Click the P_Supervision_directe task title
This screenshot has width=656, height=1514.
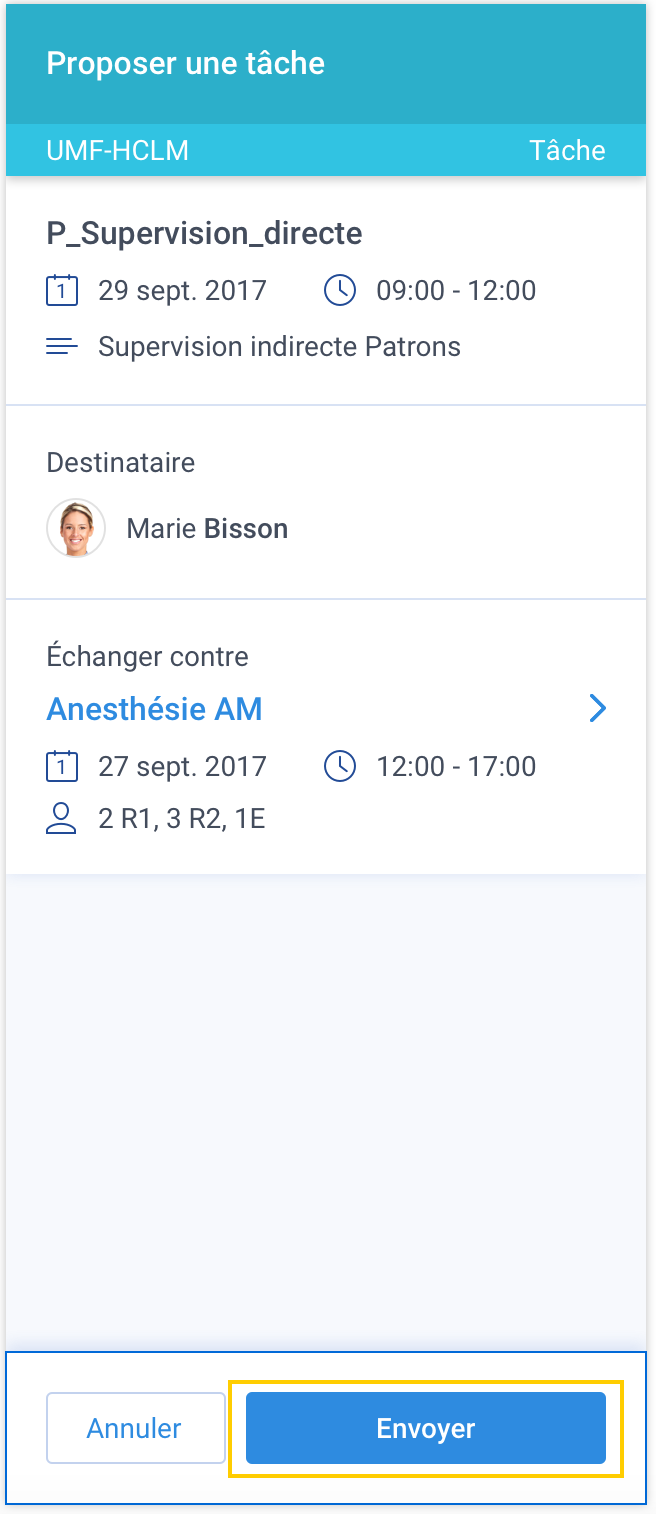click(204, 233)
